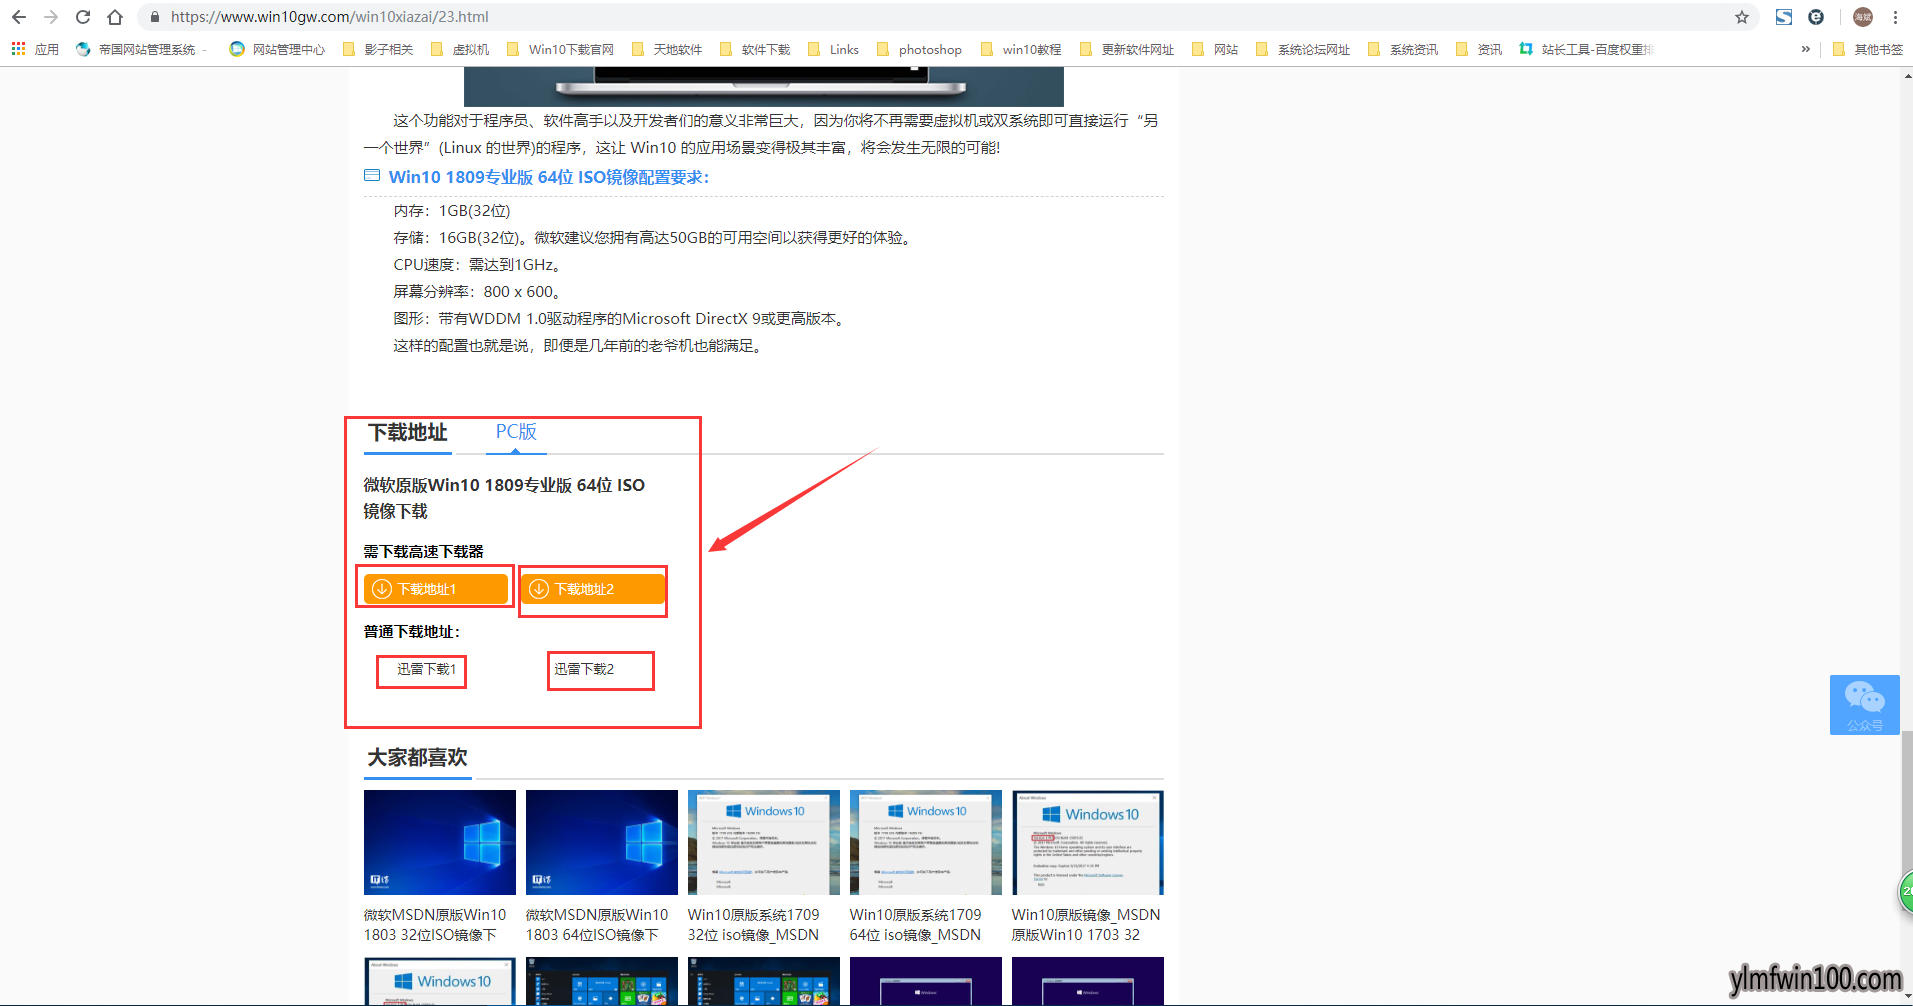The image size is (1913, 1006).
Task: Open thumbnail for Win10原版系统1709 32位
Action: point(764,842)
